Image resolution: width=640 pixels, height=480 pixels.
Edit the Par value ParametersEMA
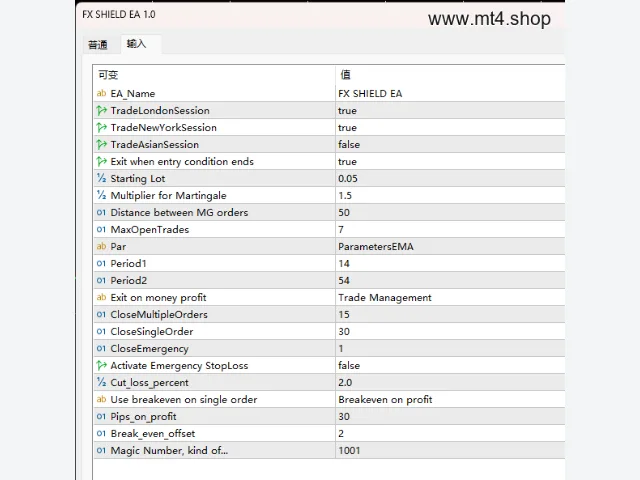pos(450,247)
